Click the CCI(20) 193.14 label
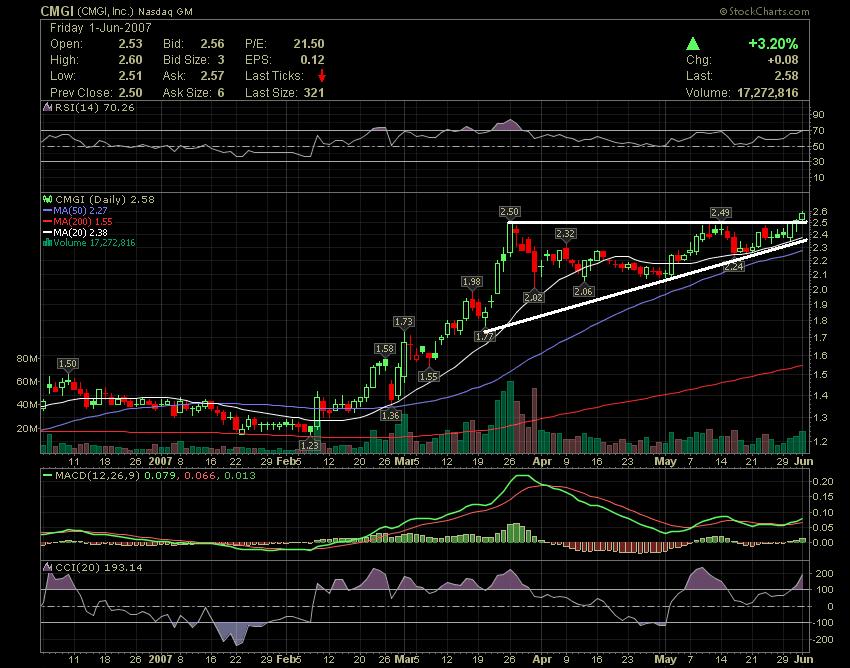This screenshot has width=850, height=668. [x=99, y=567]
